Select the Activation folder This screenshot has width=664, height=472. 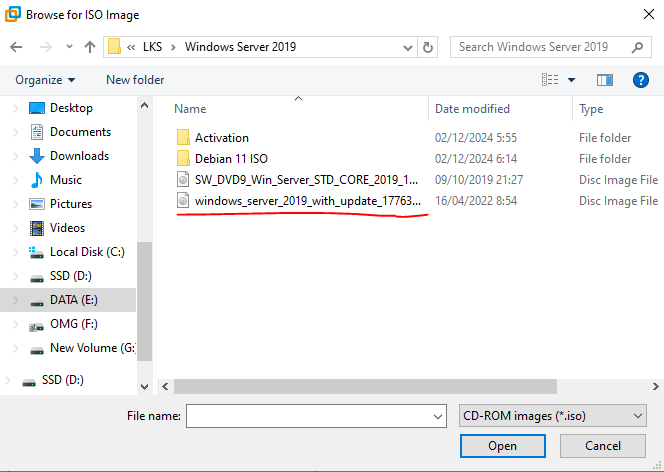tap(221, 138)
